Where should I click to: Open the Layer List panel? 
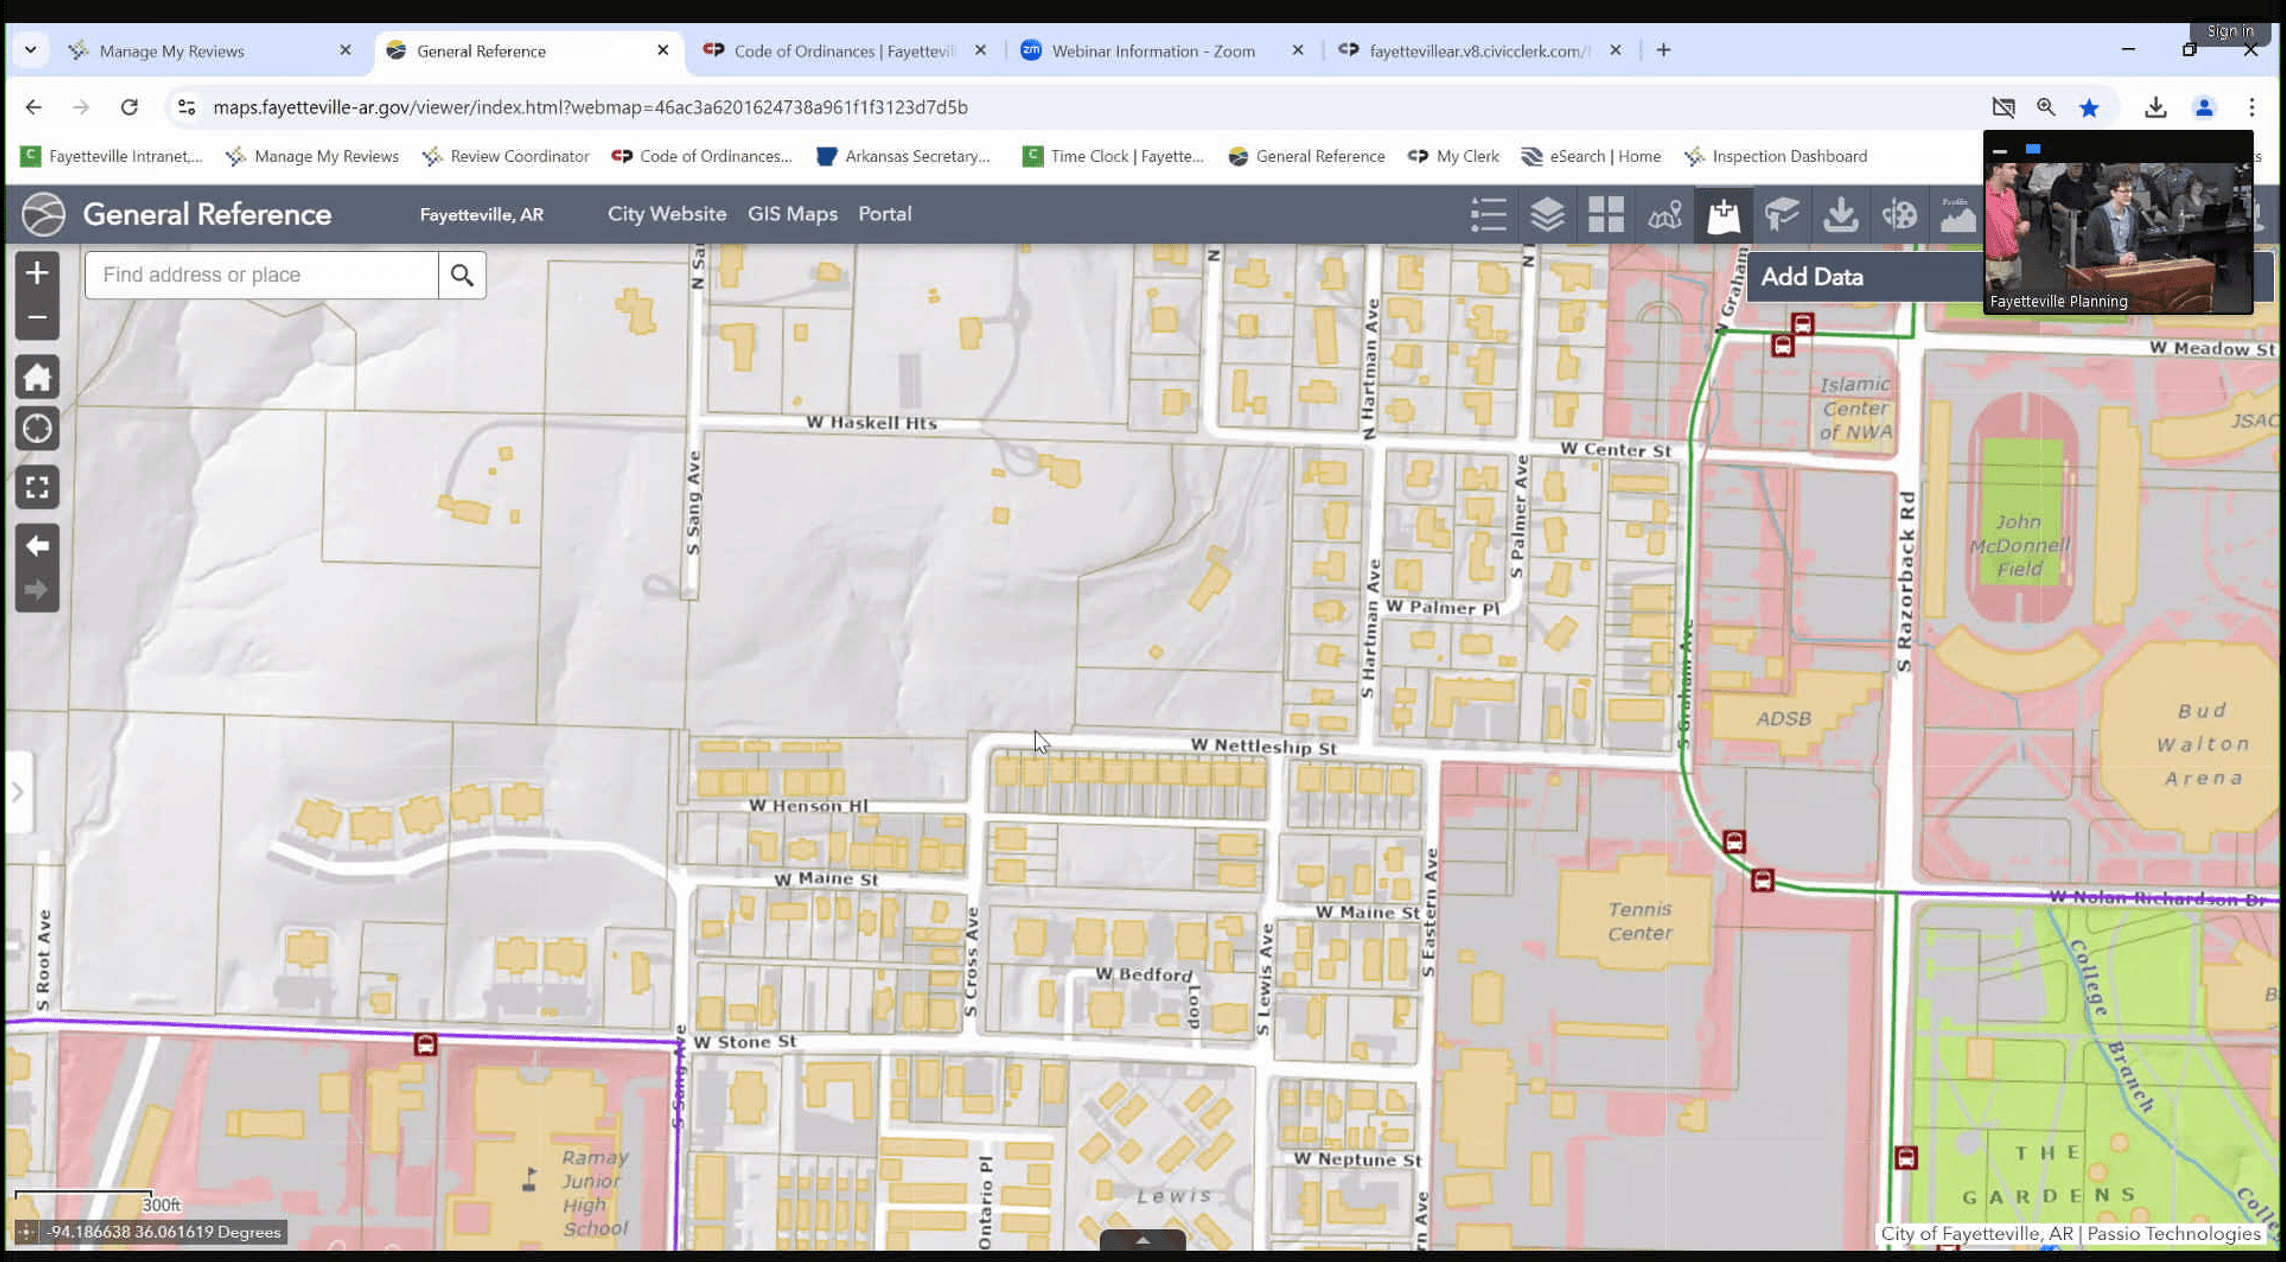coord(1547,213)
